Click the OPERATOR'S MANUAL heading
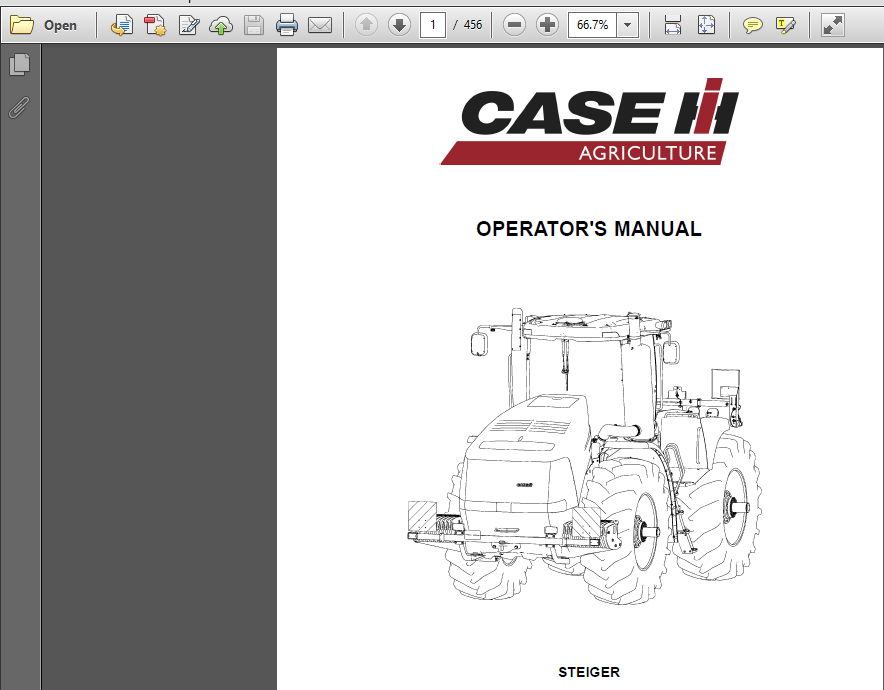Screen dimensions: 884x690 (x=589, y=229)
